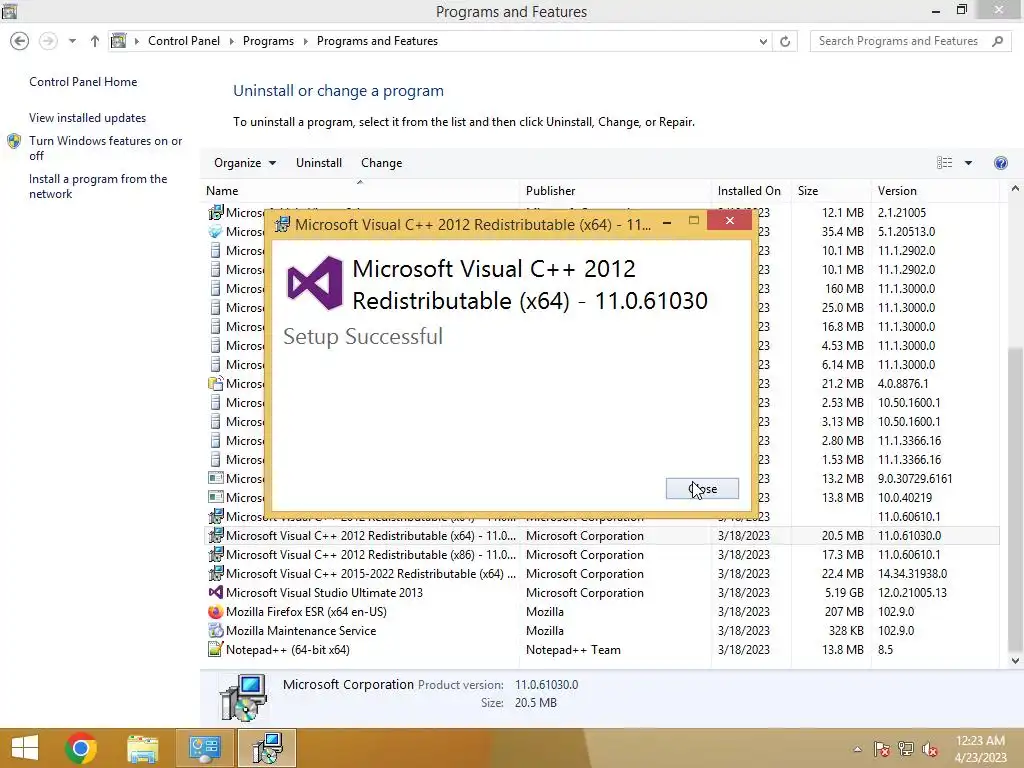Open Help with the question mark icon
This screenshot has height=768, width=1024.
click(1000, 163)
